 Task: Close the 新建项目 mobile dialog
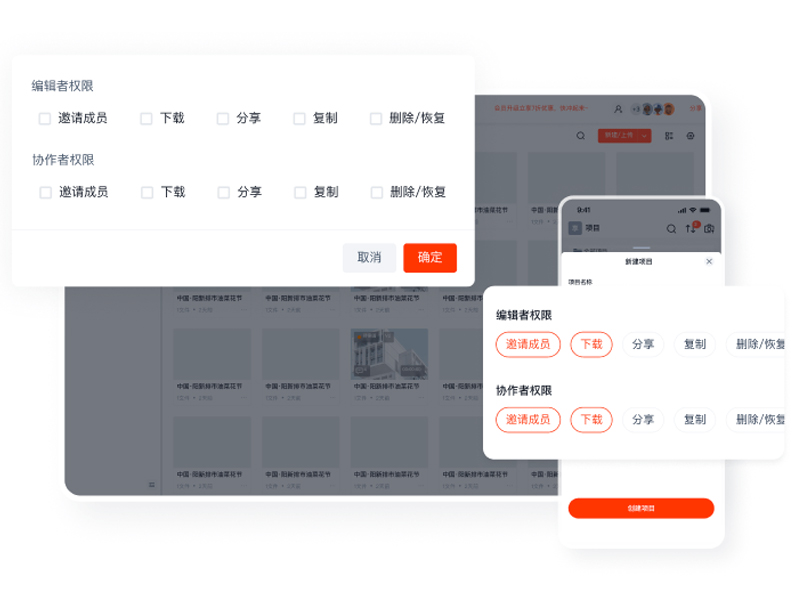click(x=709, y=261)
